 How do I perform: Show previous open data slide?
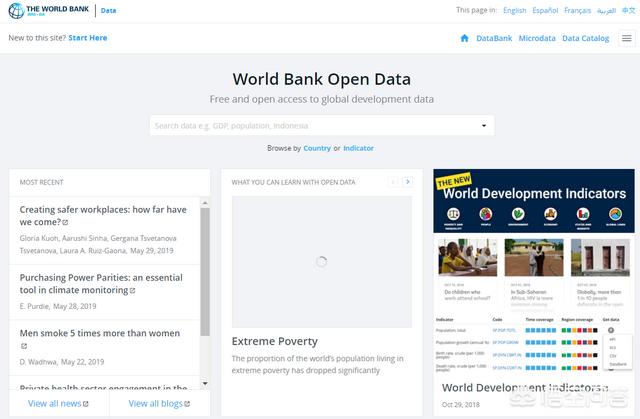393,182
